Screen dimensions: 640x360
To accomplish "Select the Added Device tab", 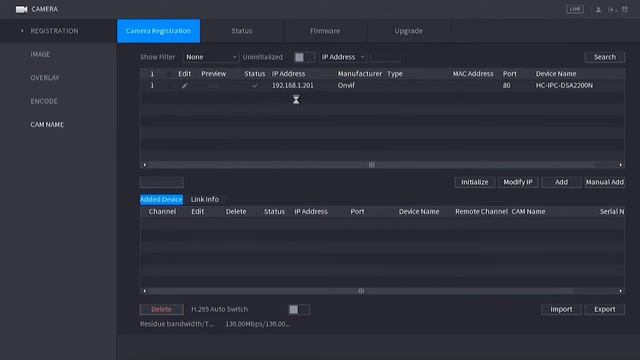I will (x=161, y=200).
